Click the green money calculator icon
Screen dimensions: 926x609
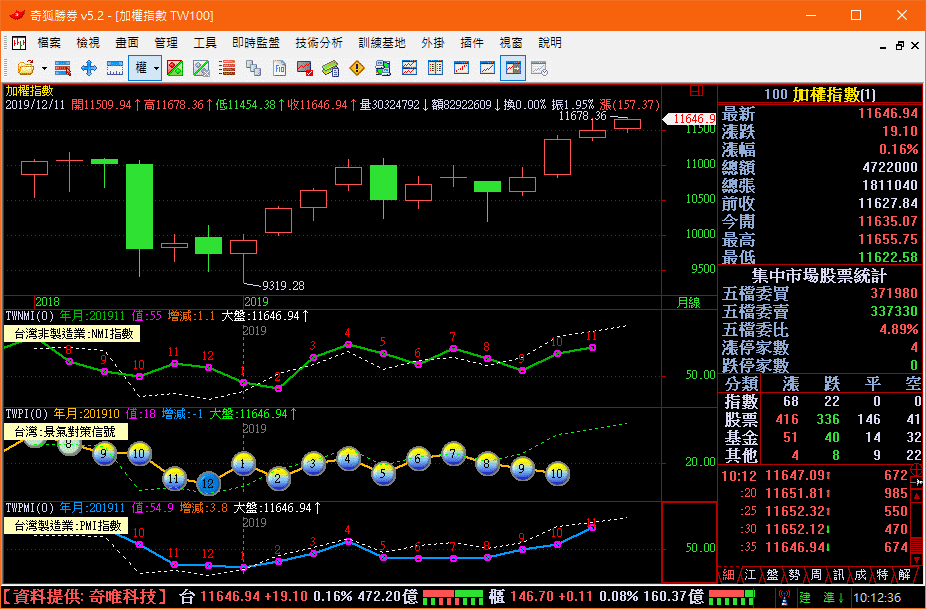point(331,69)
